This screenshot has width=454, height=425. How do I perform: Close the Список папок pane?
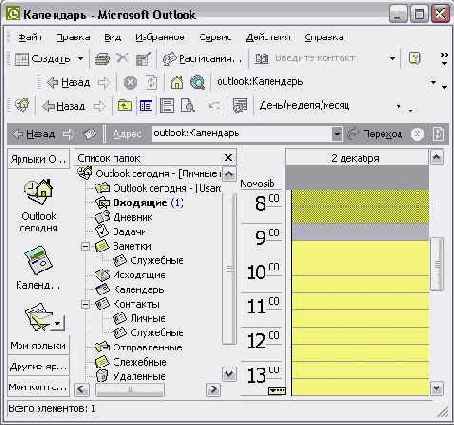pos(228,157)
